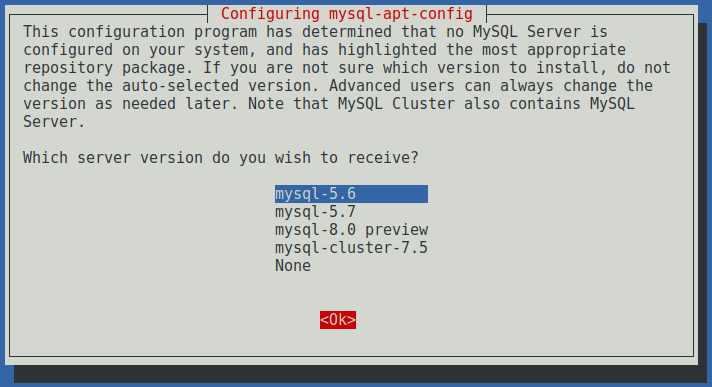712x387 pixels.
Task: Click the dark shadow beneath the dialog
Action: 359,373
